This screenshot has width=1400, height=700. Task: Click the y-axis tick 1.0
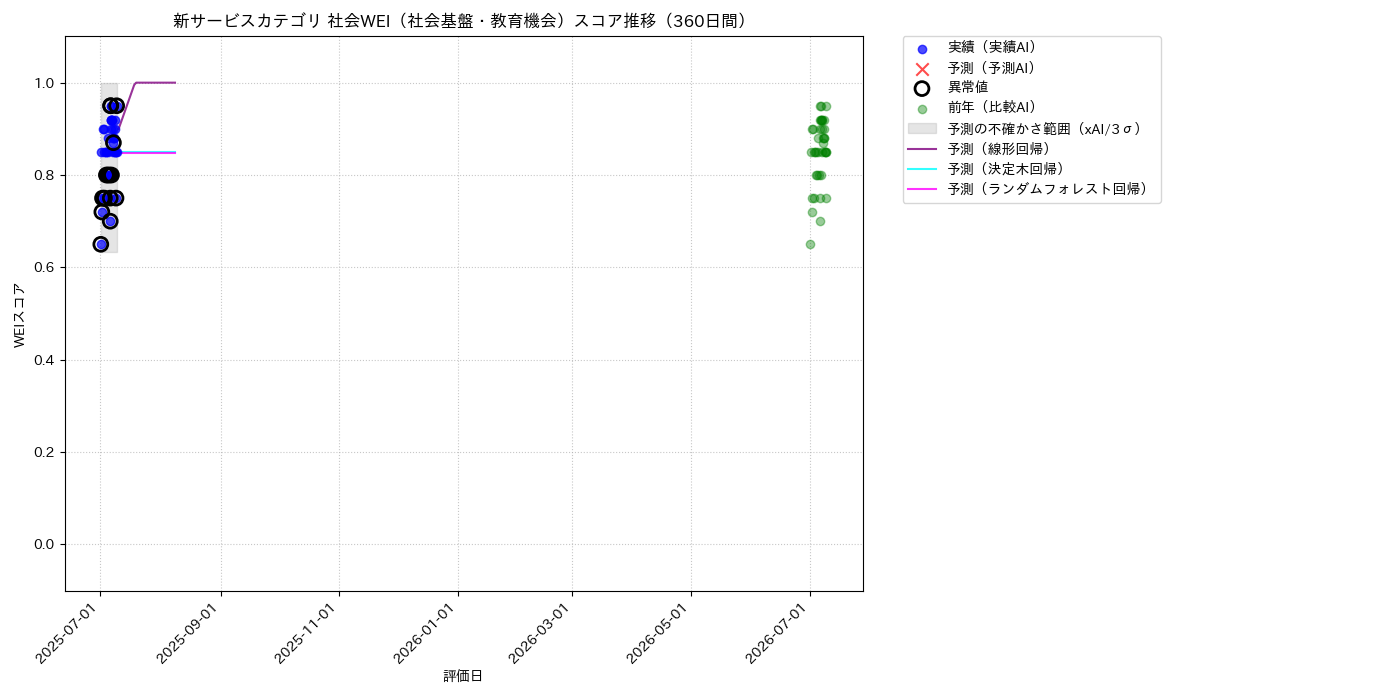[x=46, y=83]
